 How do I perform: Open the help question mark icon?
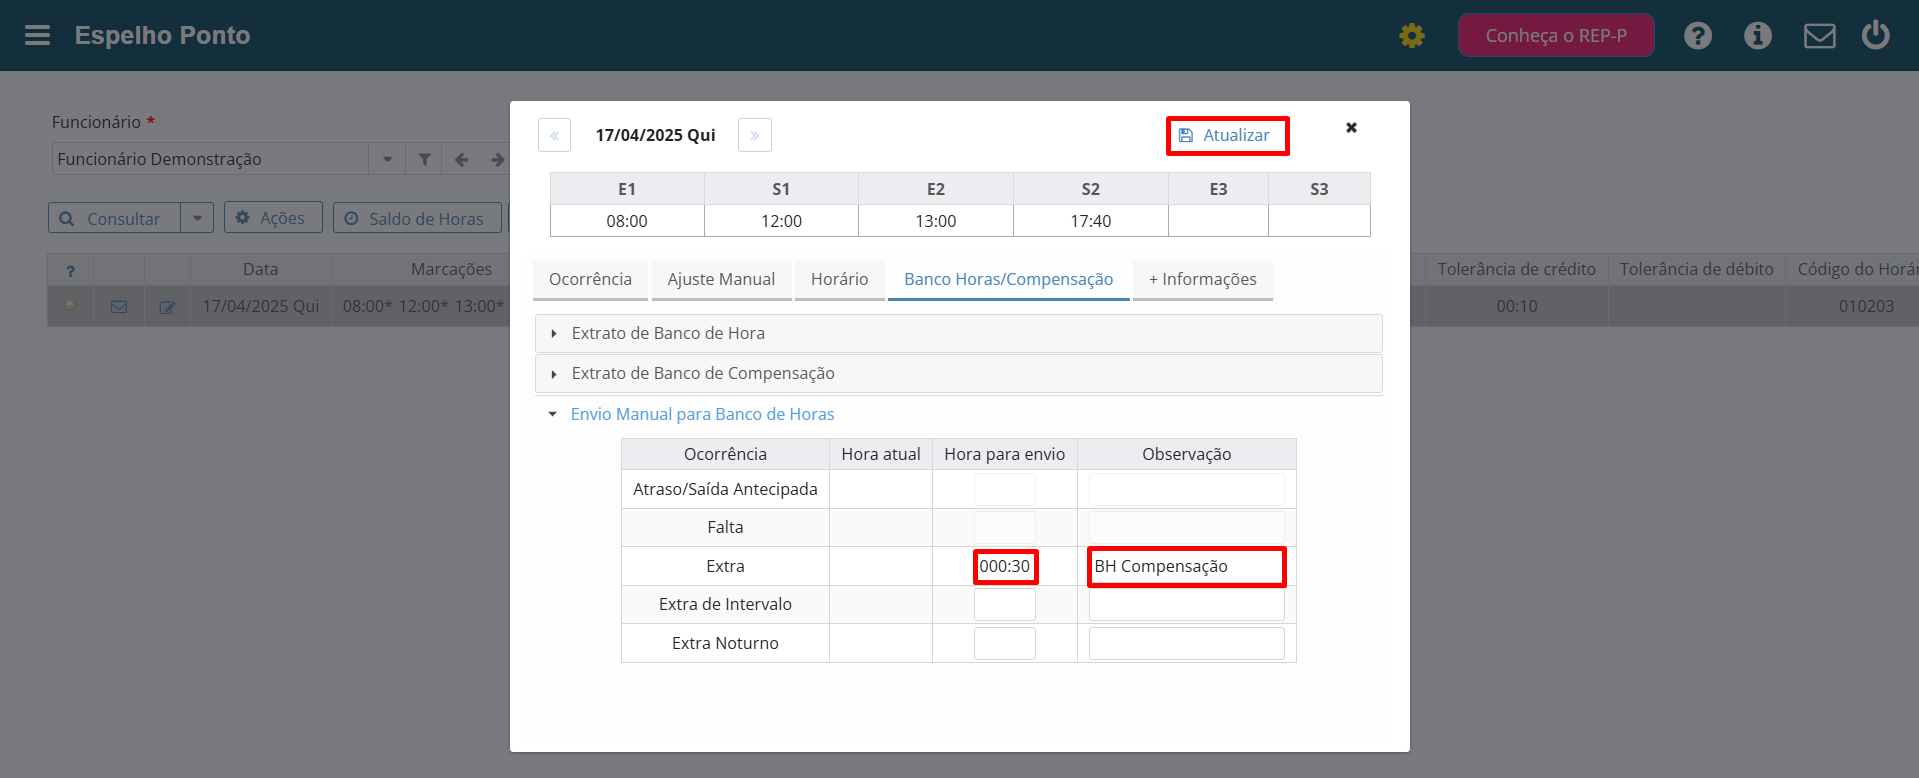point(1698,36)
